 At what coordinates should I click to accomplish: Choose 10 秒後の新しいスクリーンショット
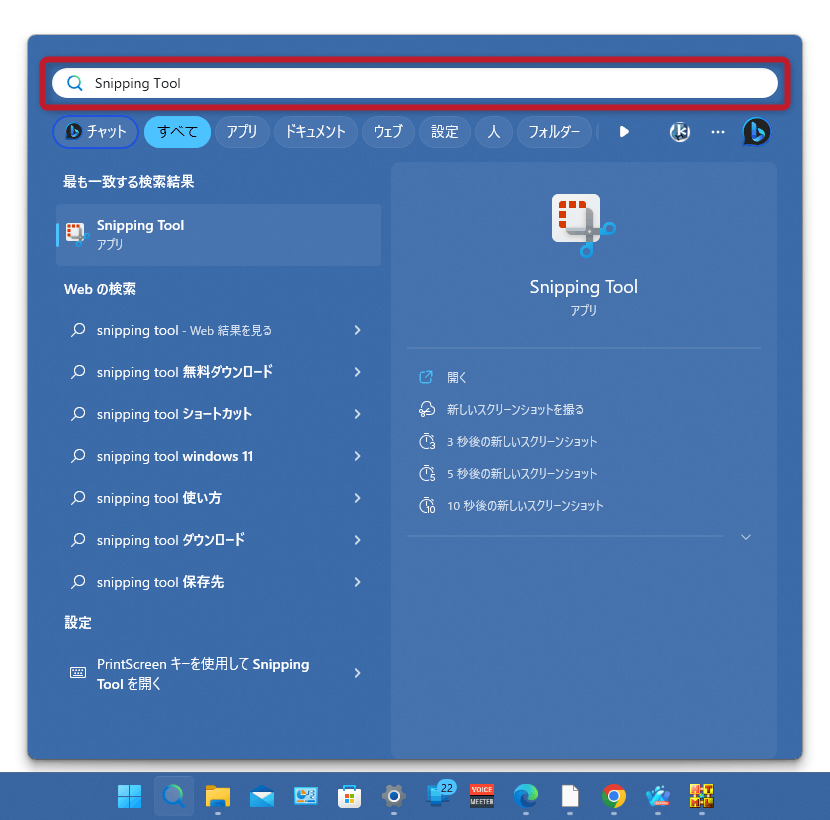point(525,506)
